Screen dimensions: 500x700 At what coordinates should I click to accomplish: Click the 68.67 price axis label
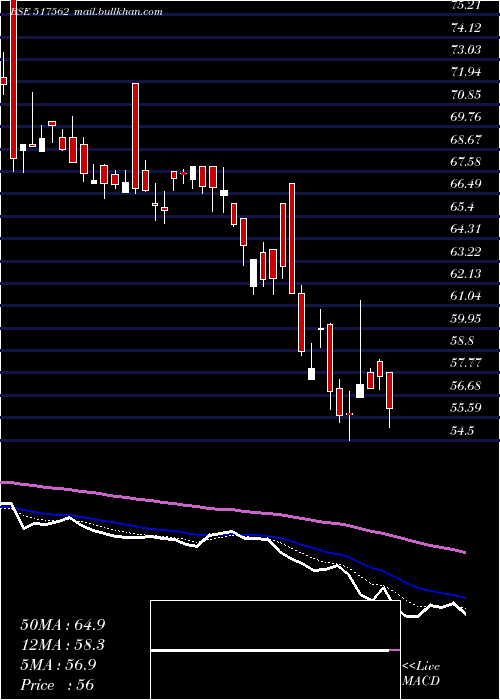(467, 140)
